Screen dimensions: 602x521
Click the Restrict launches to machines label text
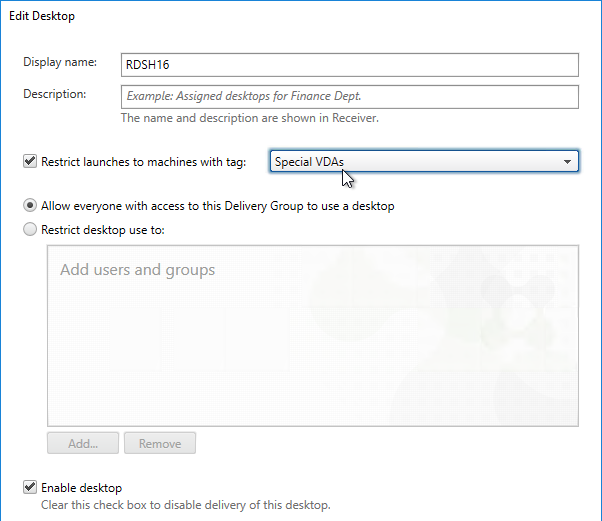pos(143,161)
